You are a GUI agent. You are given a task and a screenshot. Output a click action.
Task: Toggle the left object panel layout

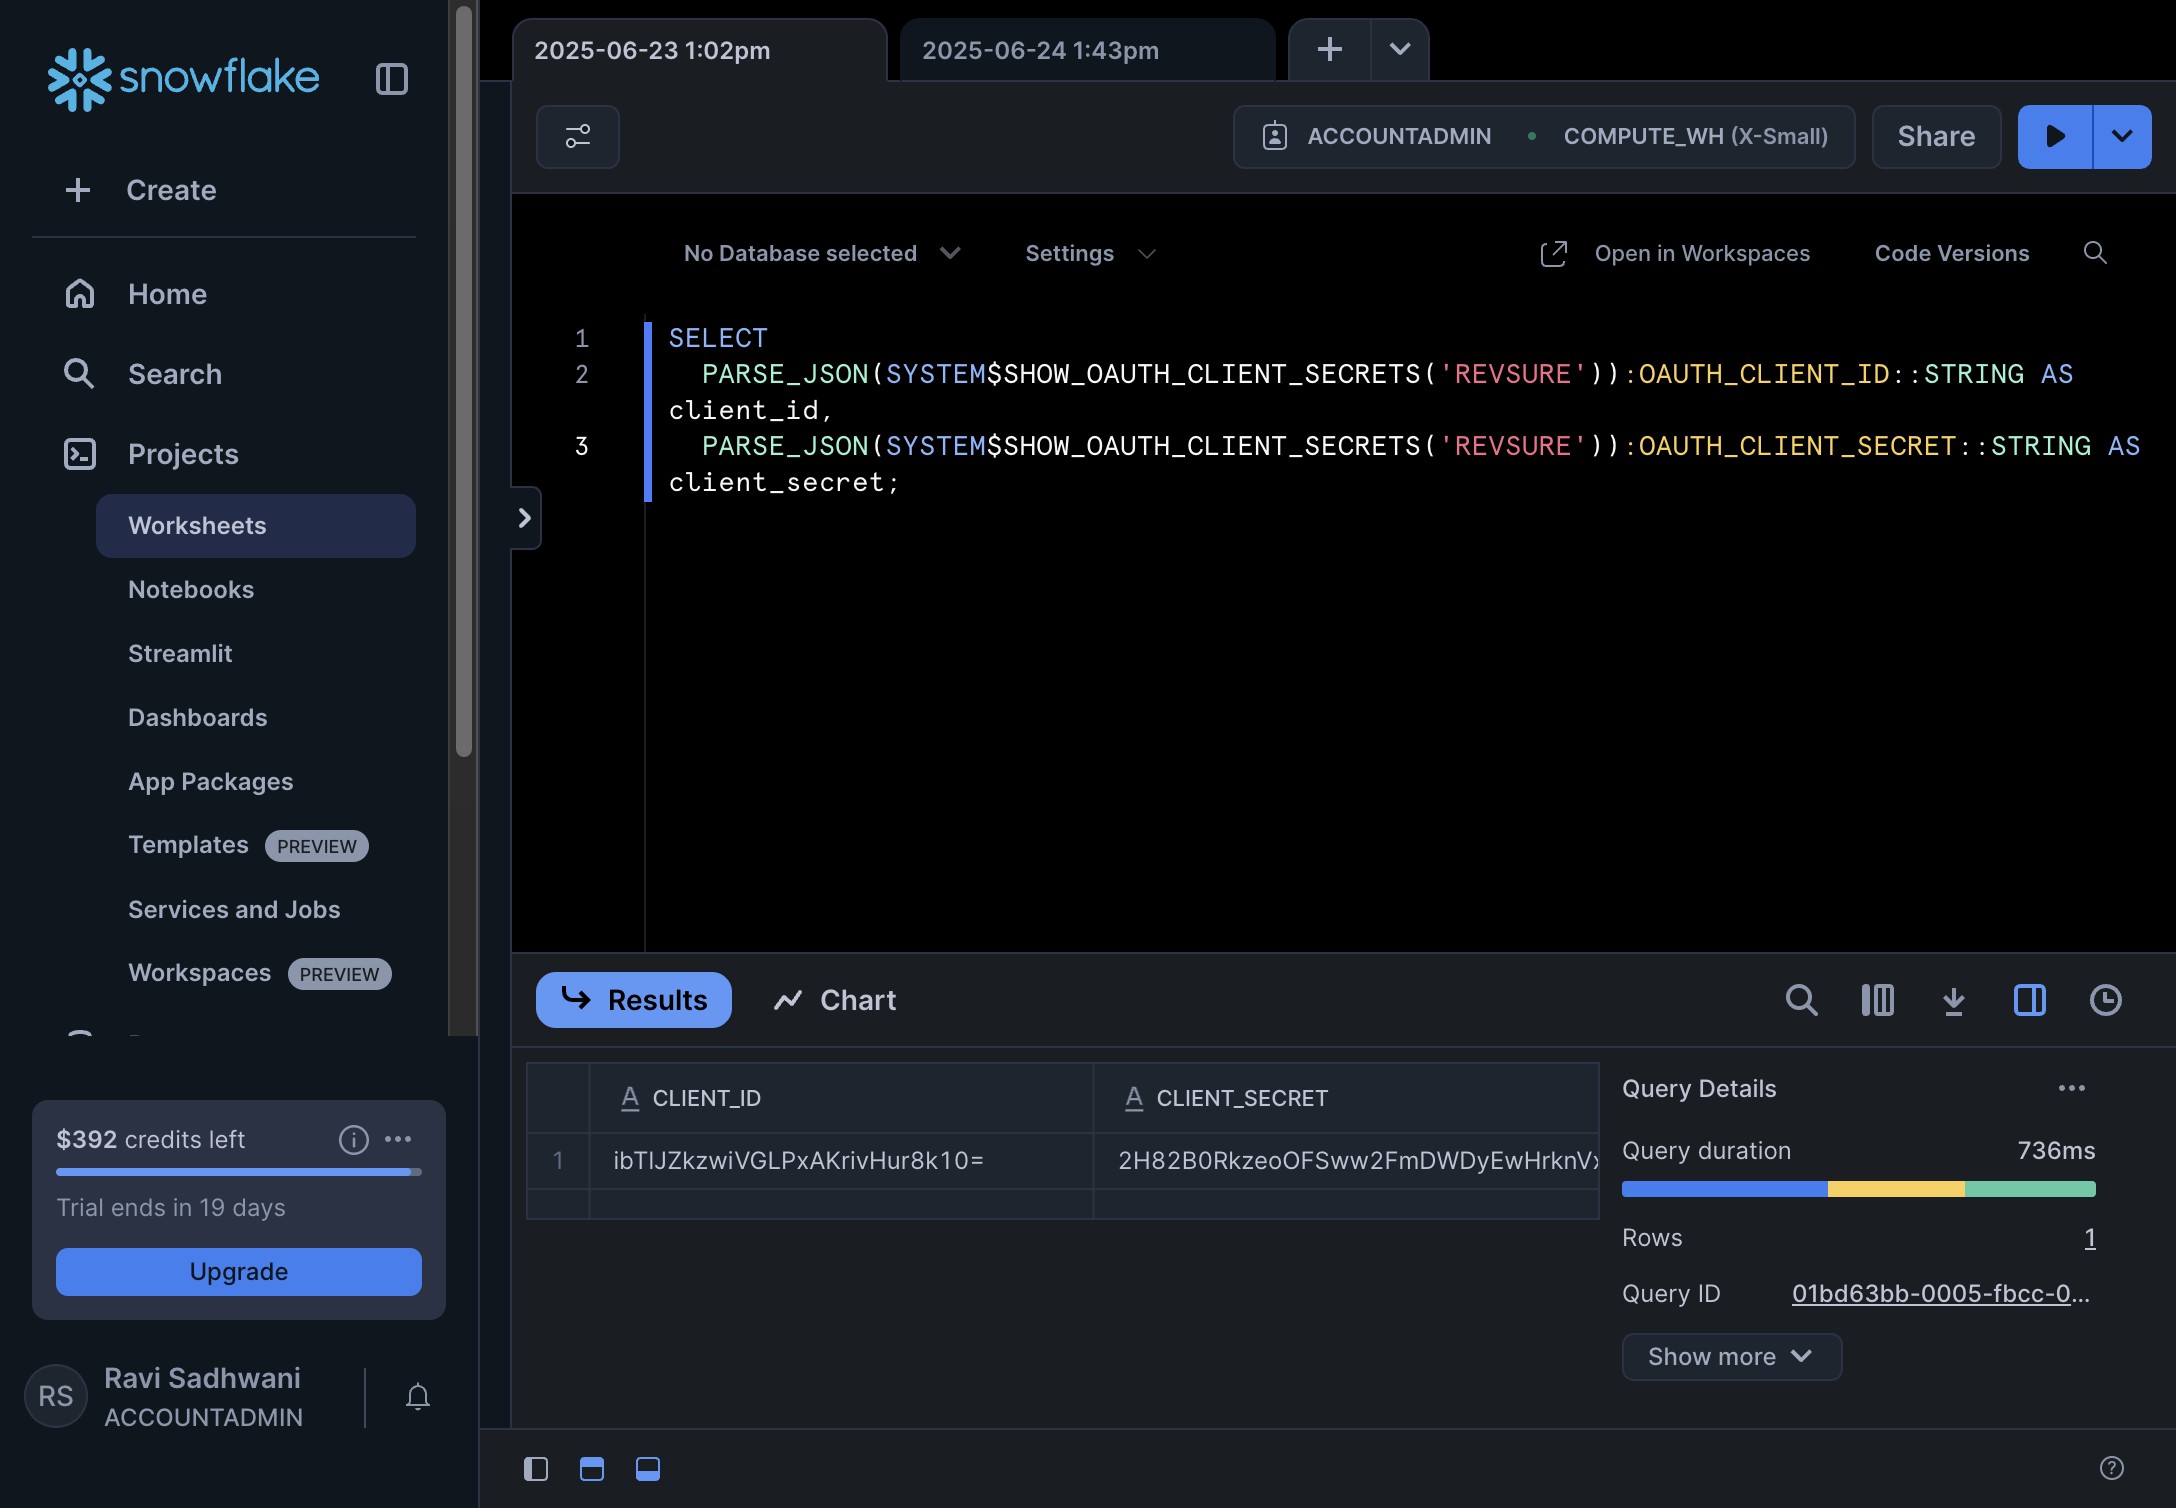(536, 1468)
